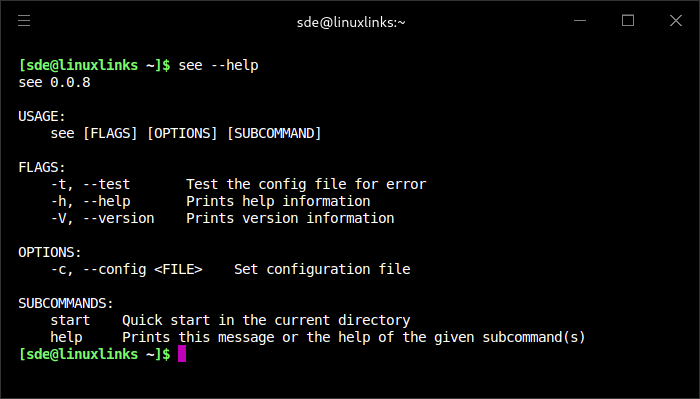Click the --test flag text
The width and height of the screenshot is (700, 399).
tap(107, 184)
